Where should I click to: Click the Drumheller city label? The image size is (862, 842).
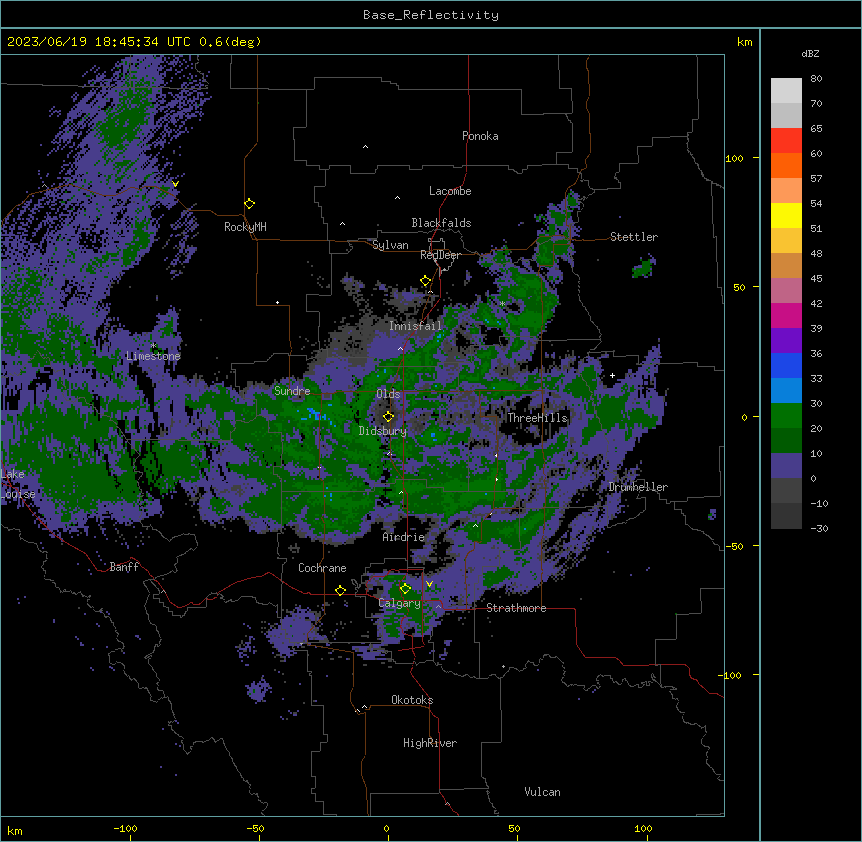pyautogui.click(x=638, y=487)
